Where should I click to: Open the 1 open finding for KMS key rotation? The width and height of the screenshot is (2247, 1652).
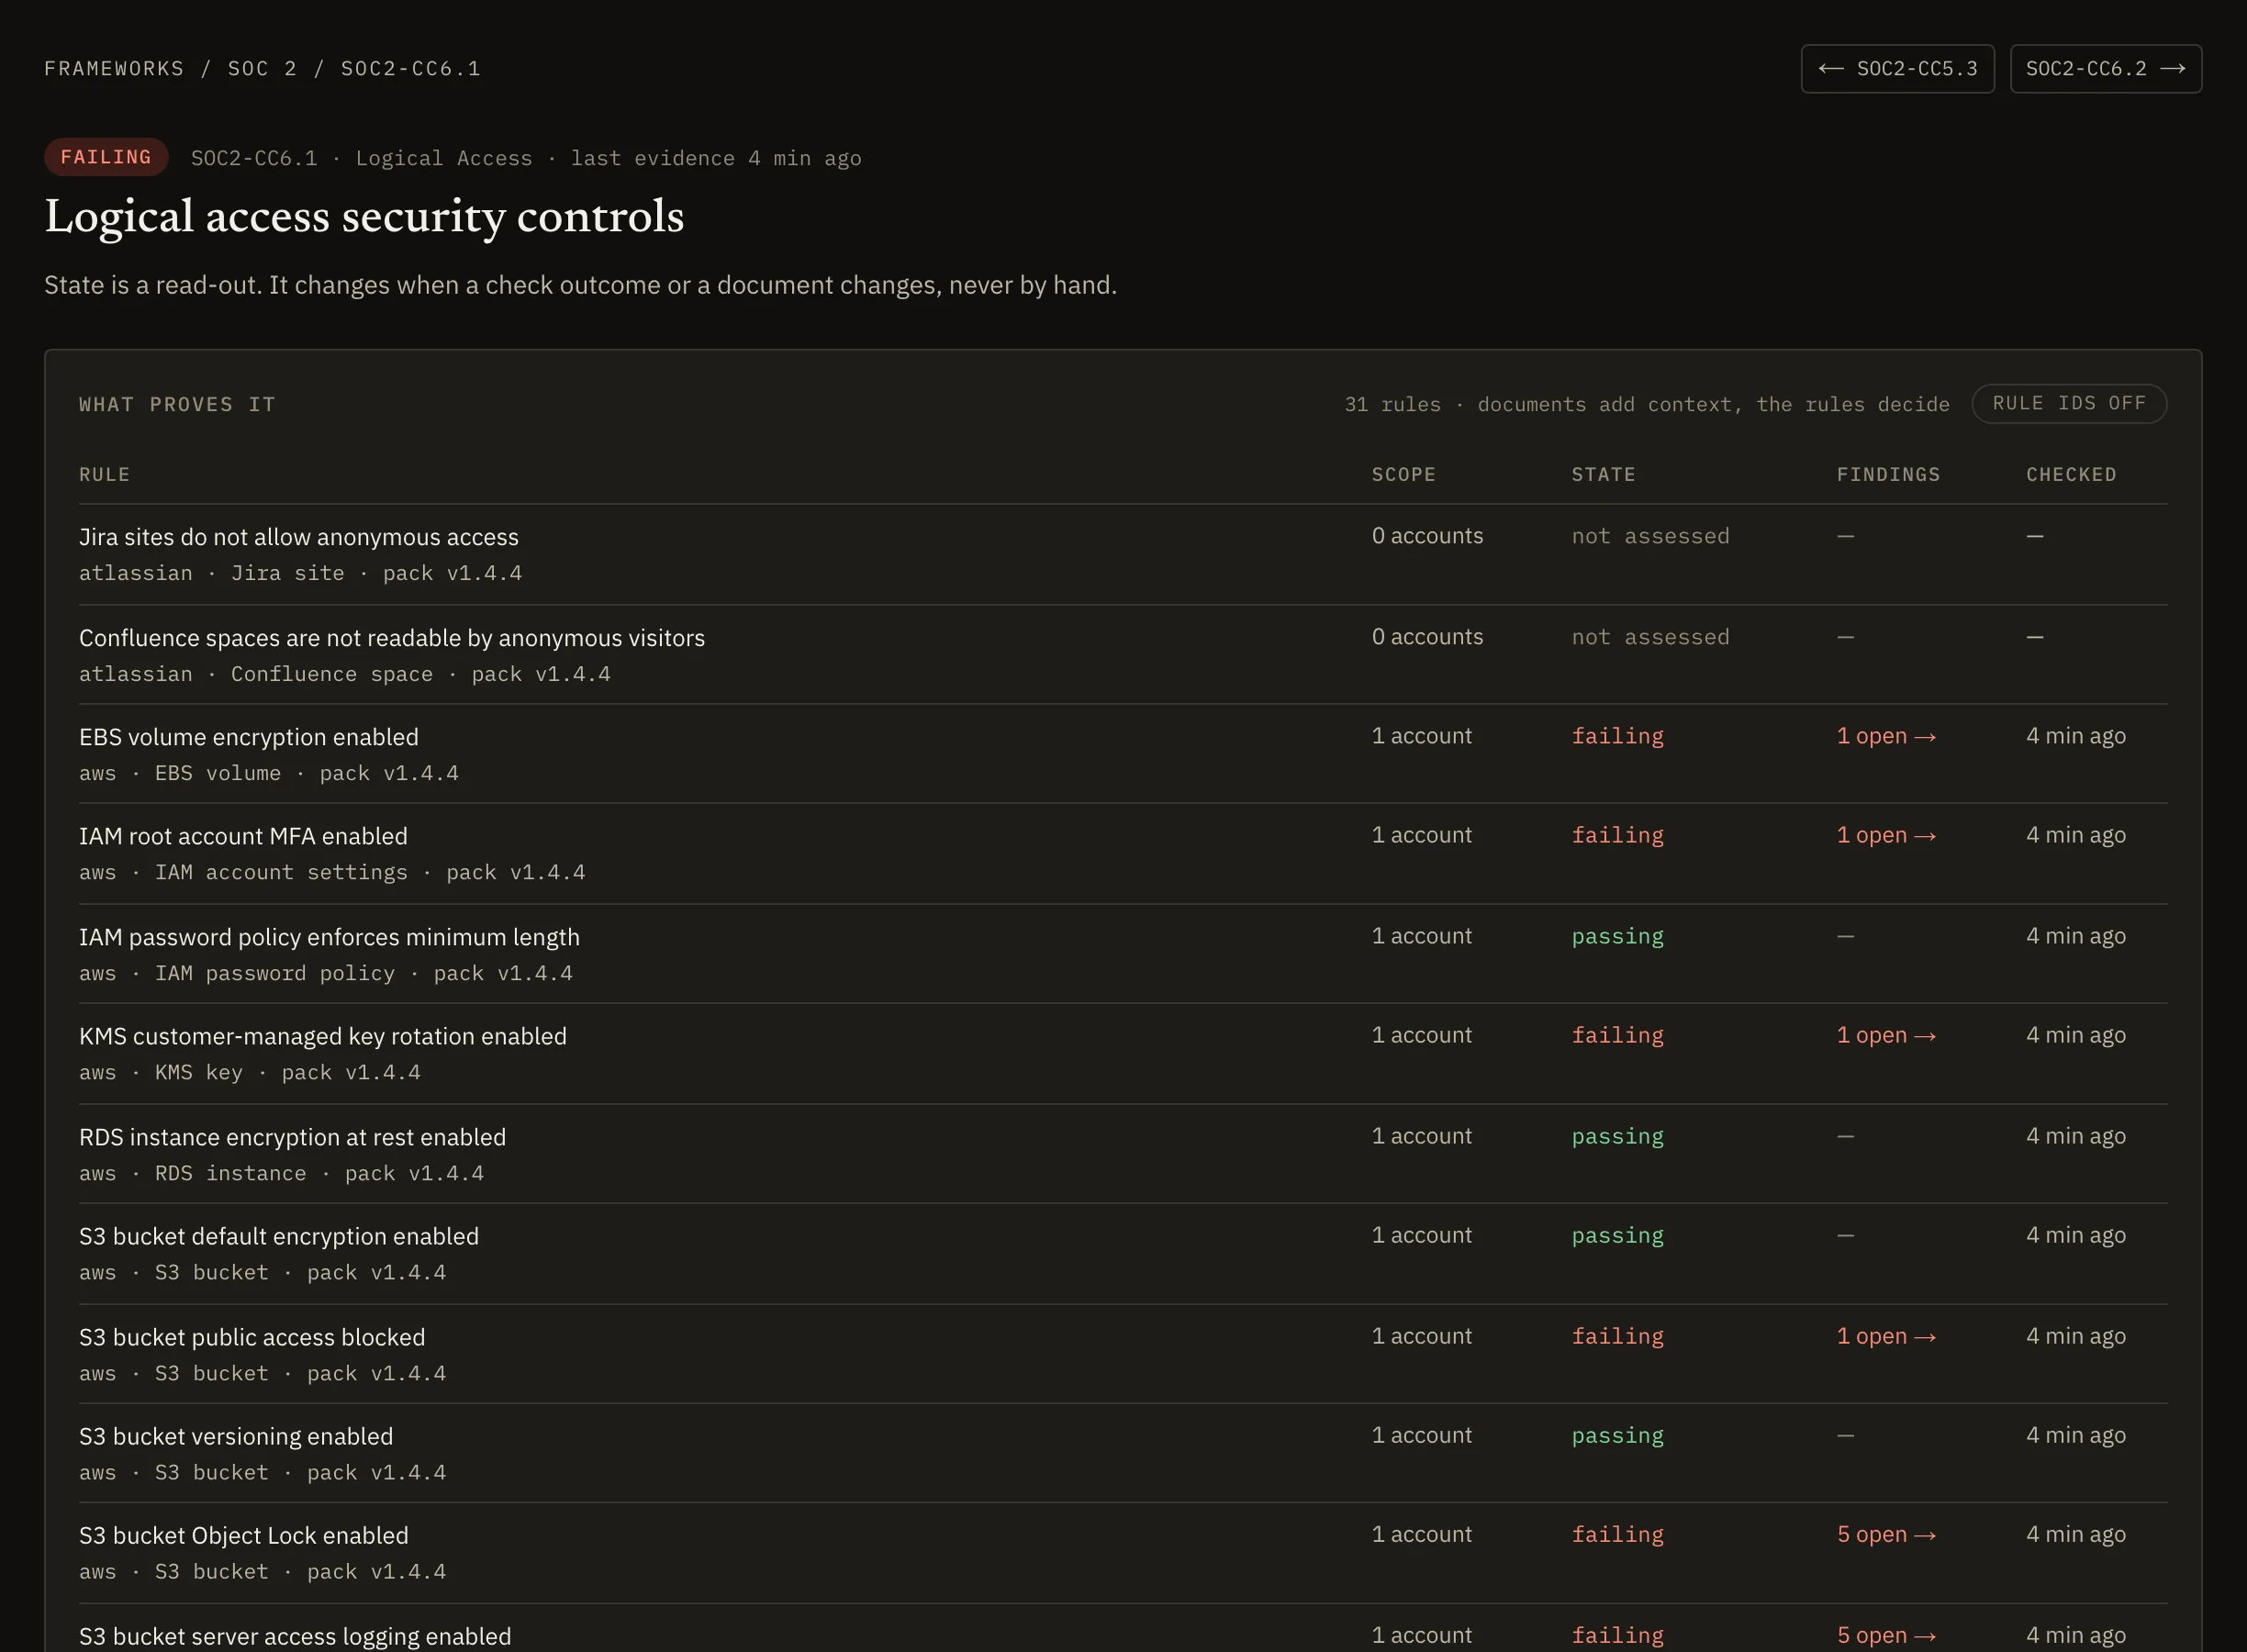pyautogui.click(x=1886, y=1035)
